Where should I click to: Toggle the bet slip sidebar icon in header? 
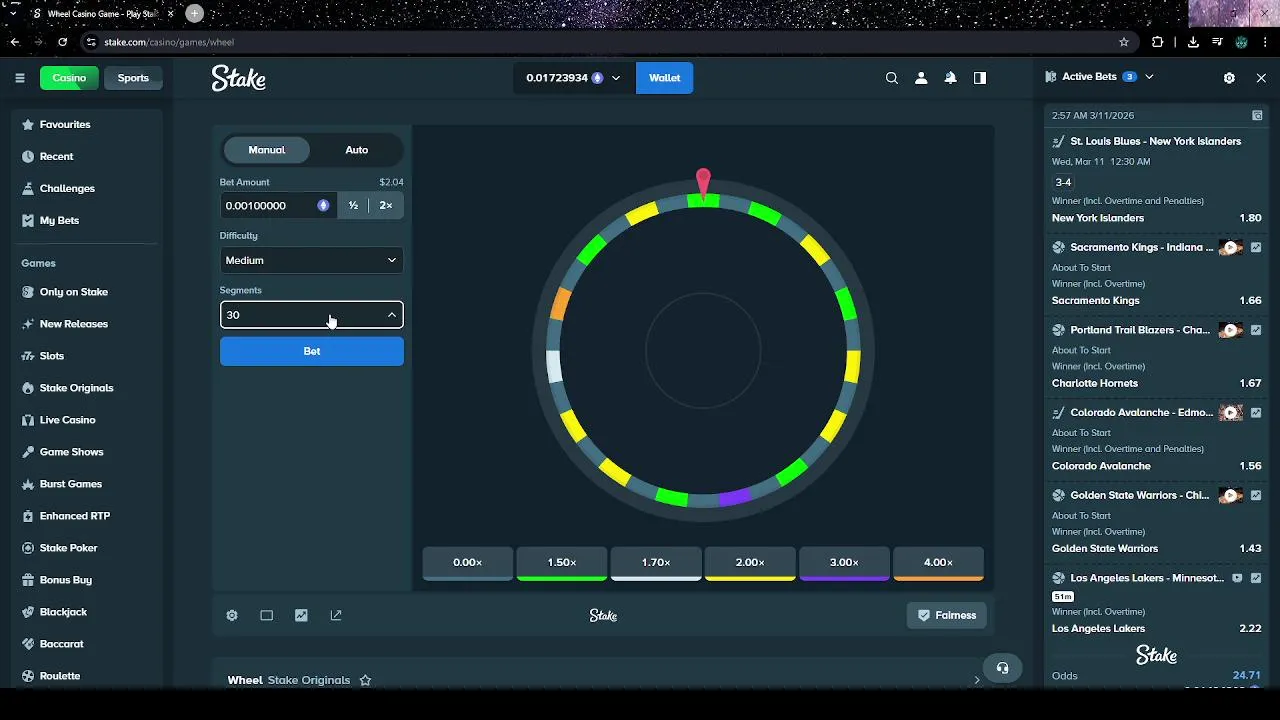tap(980, 78)
